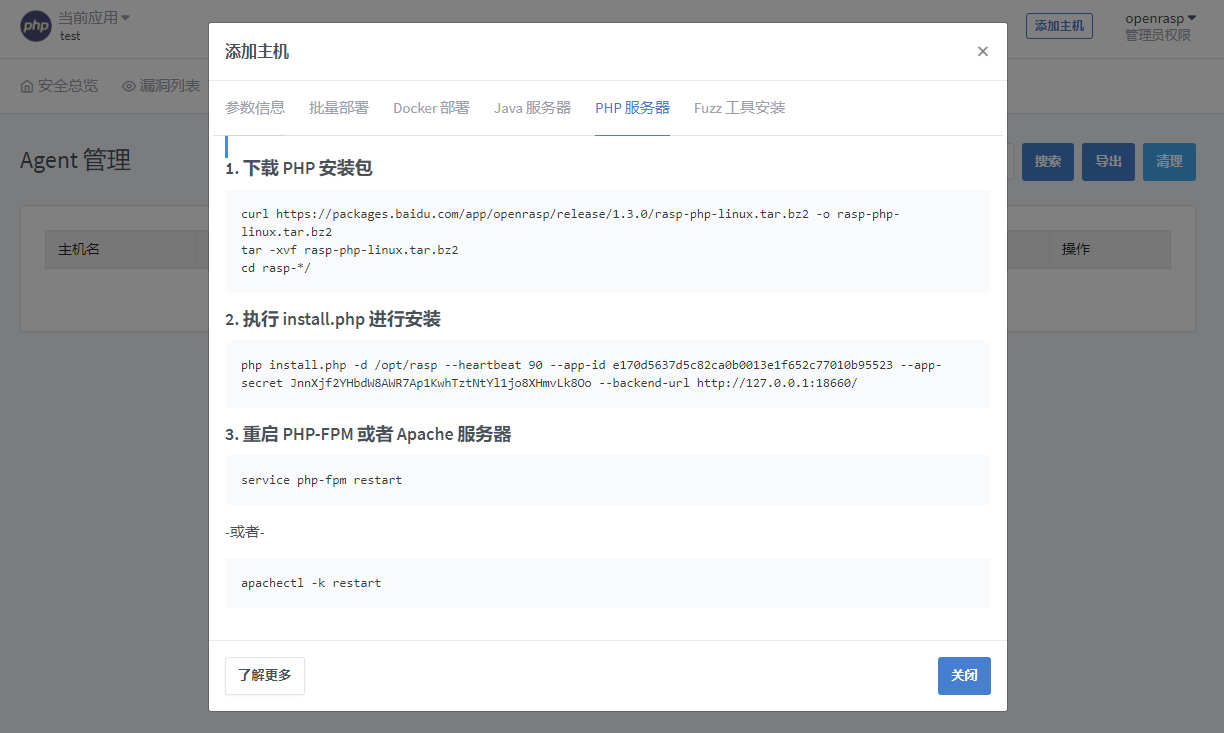Click the 添加主机 button in the header
Screen dimensions: 1224x733
pyautogui.click(x=1059, y=26)
